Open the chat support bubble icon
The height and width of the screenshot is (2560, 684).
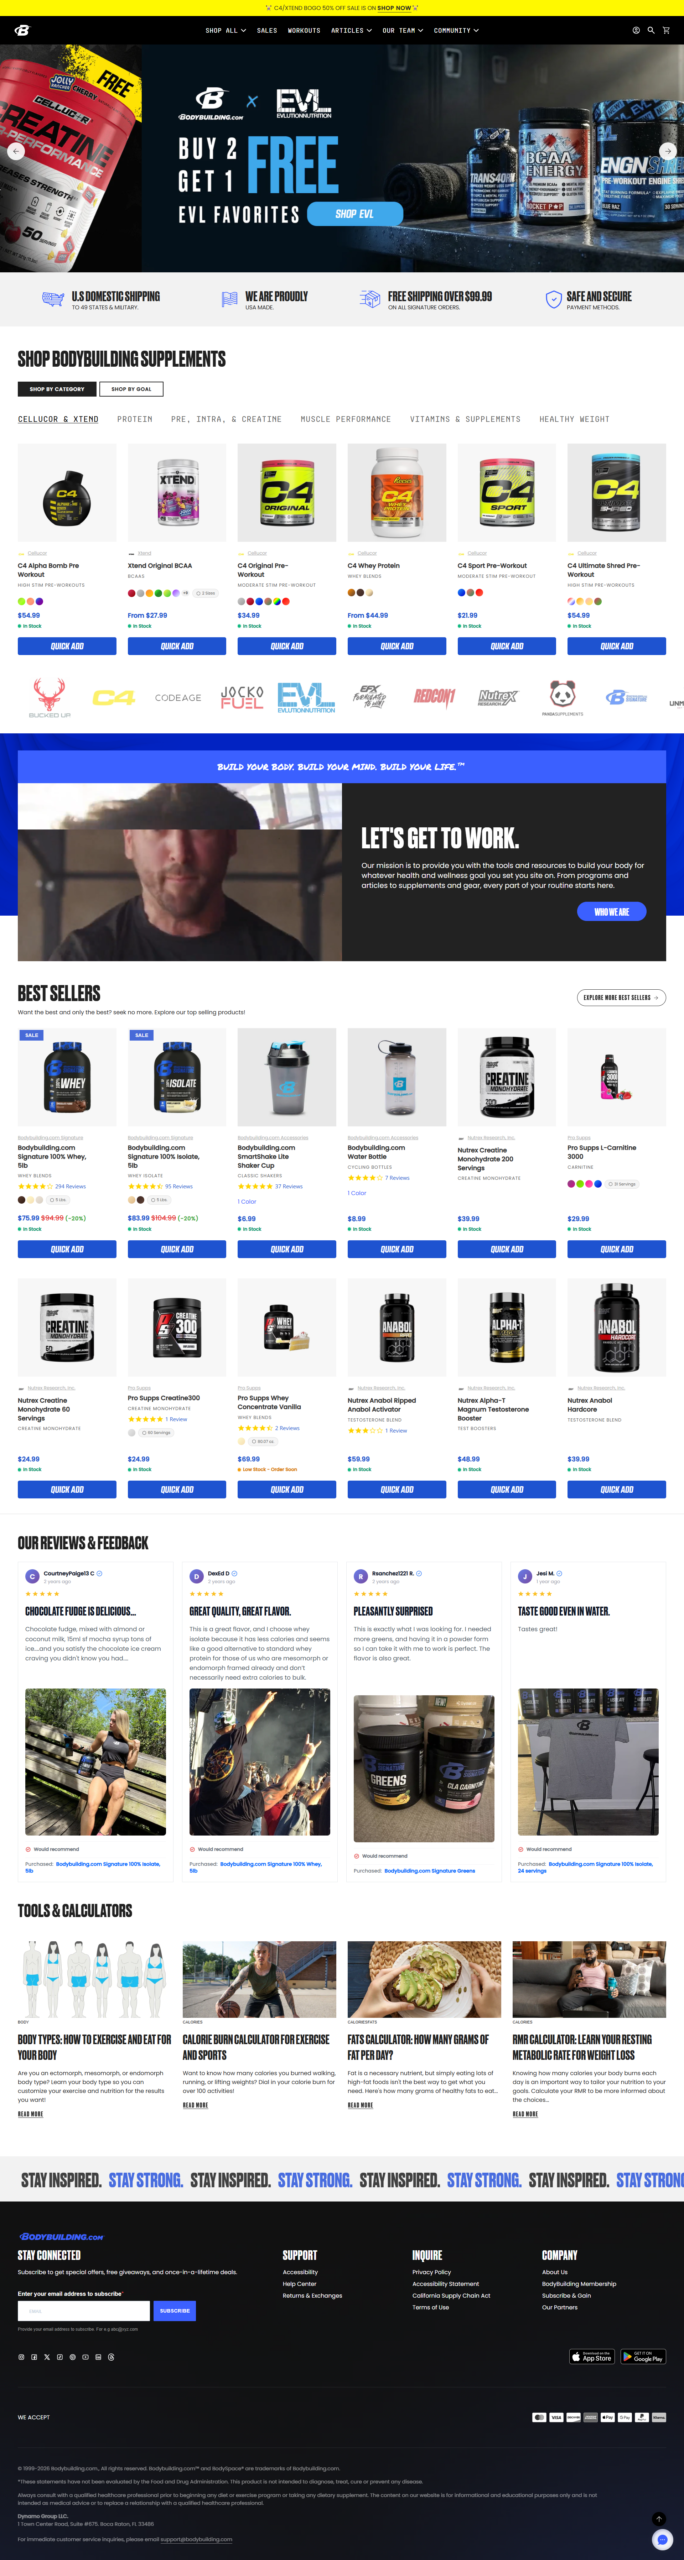(x=660, y=2539)
